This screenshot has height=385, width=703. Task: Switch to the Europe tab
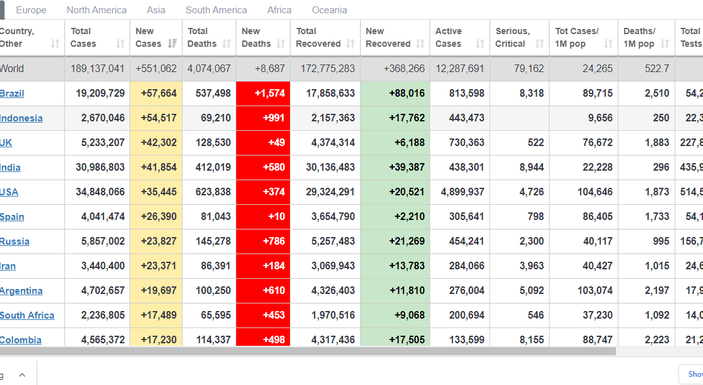[x=31, y=10]
